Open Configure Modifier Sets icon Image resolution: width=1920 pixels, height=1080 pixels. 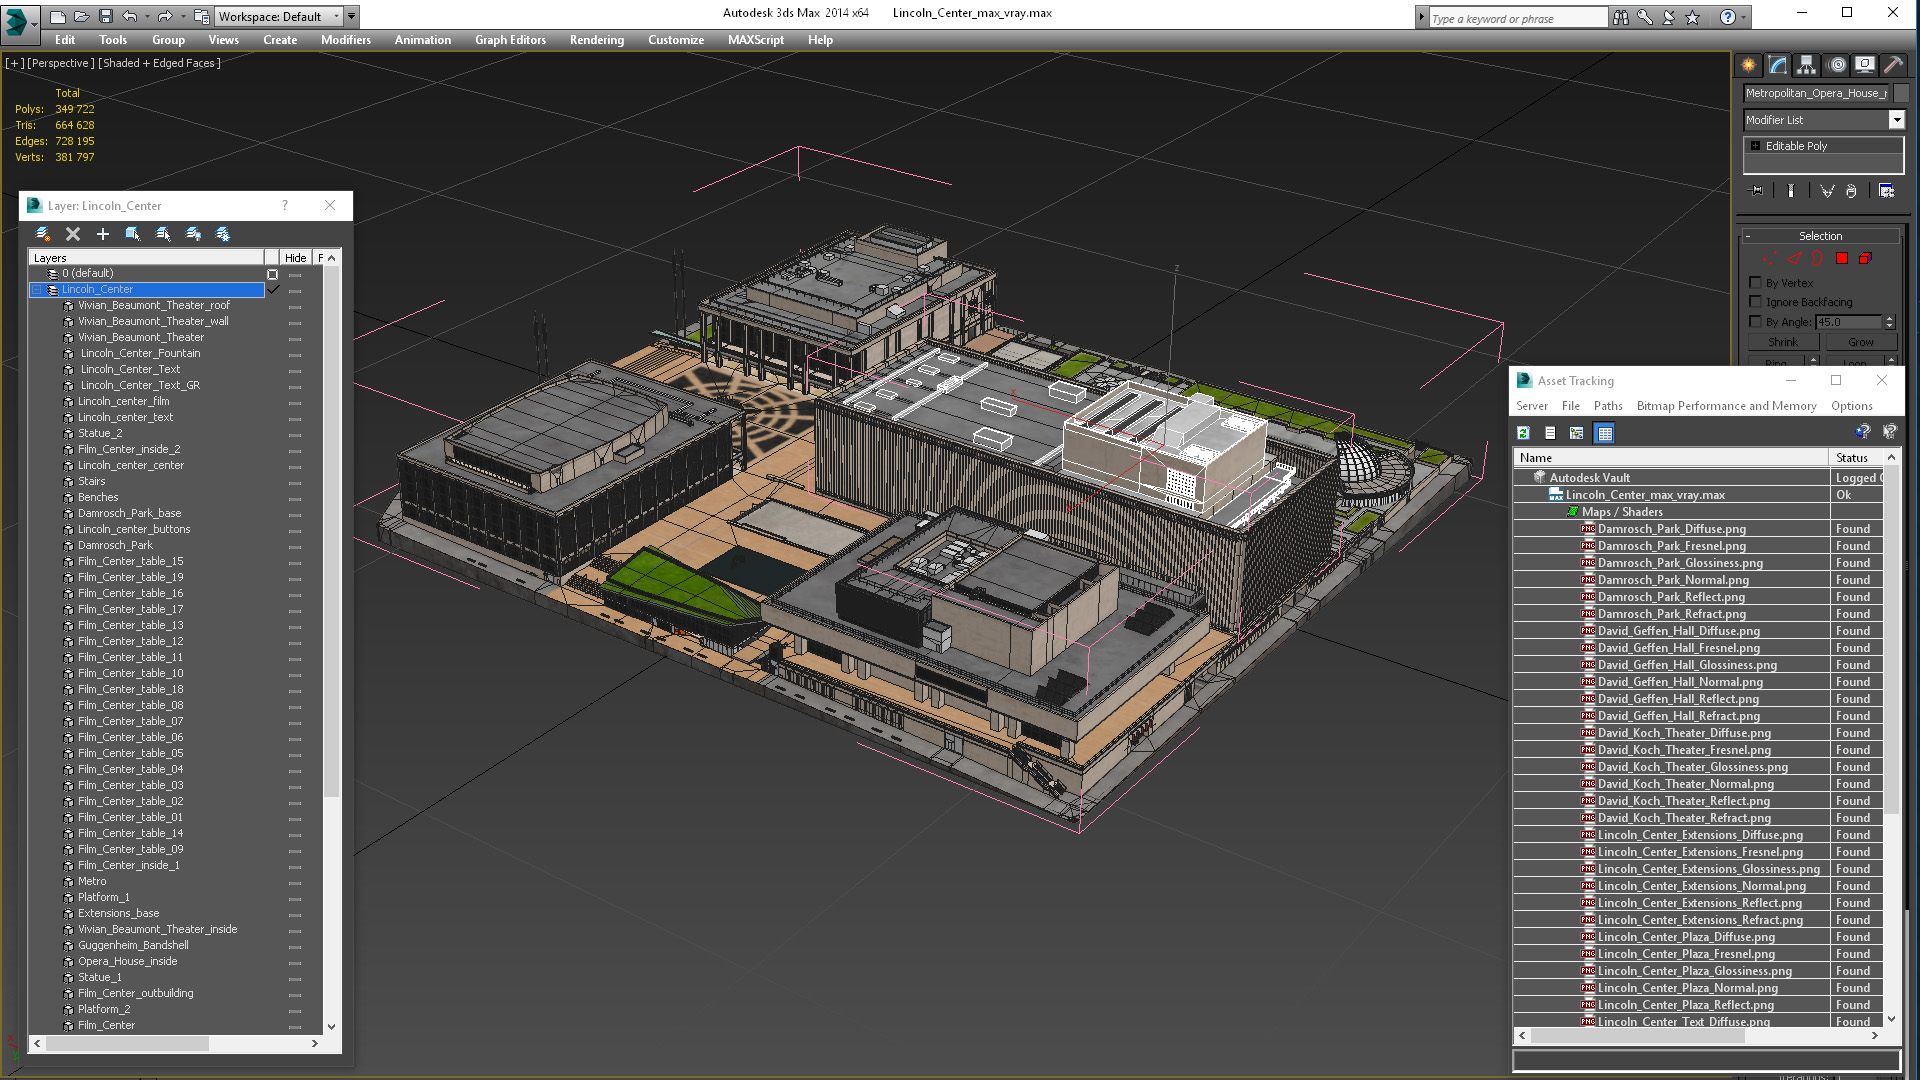(1886, 191)
